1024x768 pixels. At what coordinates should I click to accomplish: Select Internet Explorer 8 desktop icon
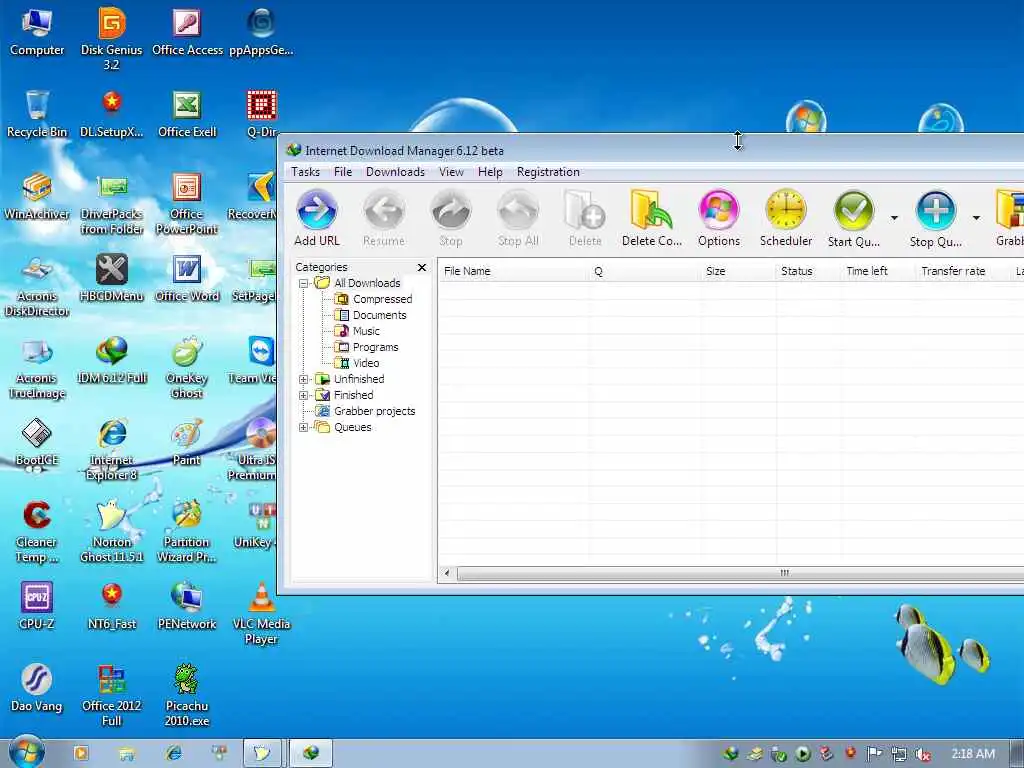[112, 450]
